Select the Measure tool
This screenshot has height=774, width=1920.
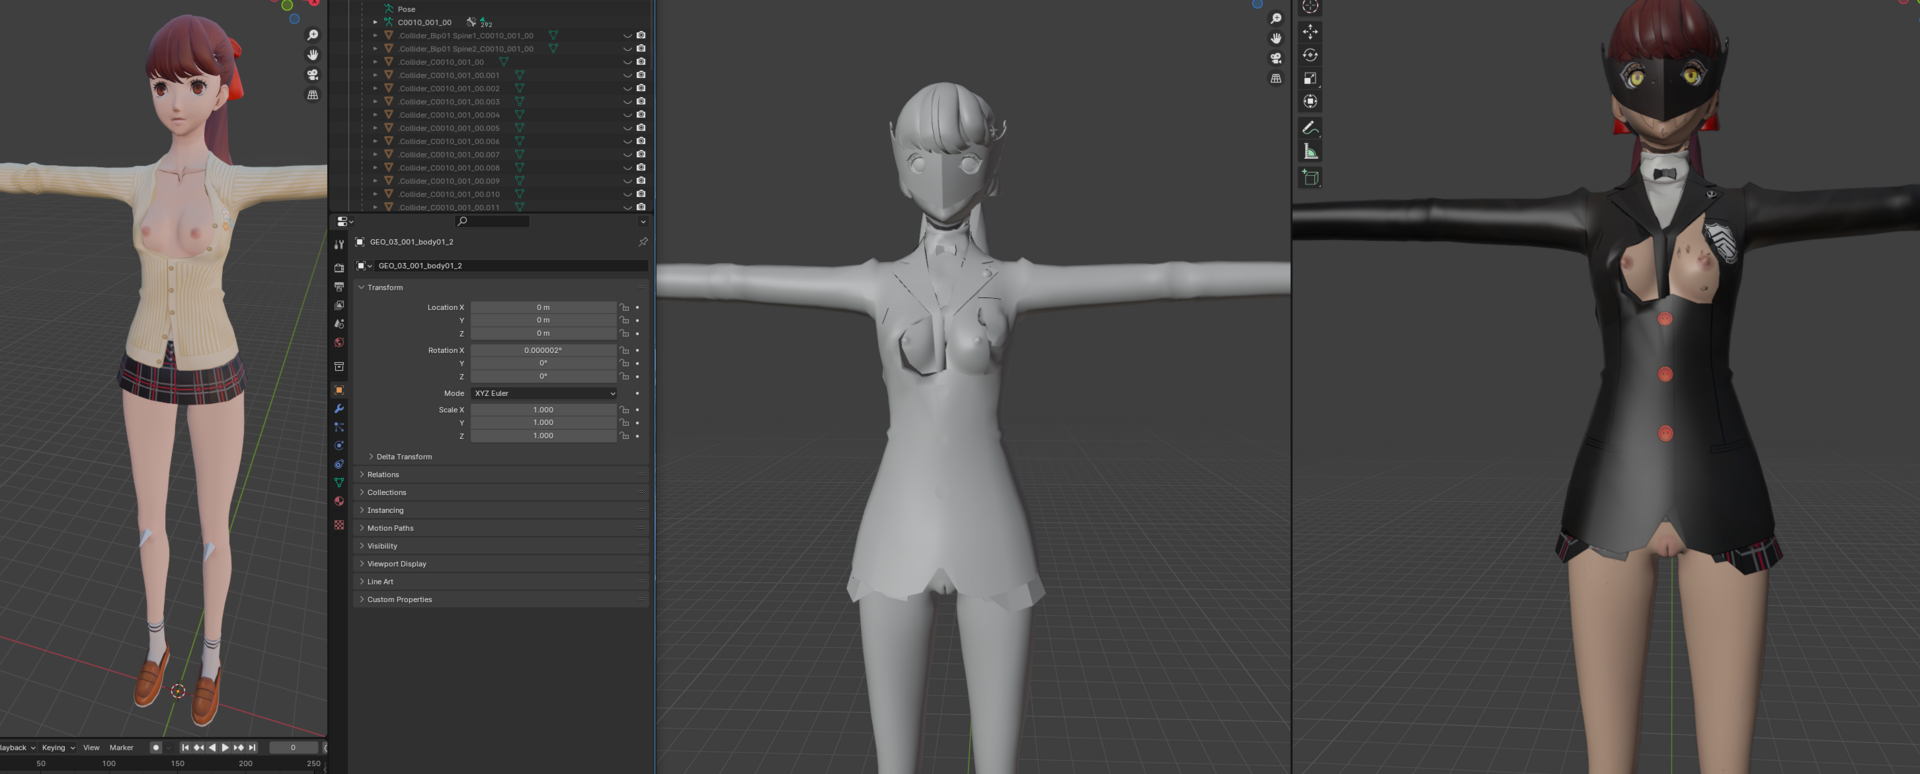pyautogui.click(x=1310, y=151)
